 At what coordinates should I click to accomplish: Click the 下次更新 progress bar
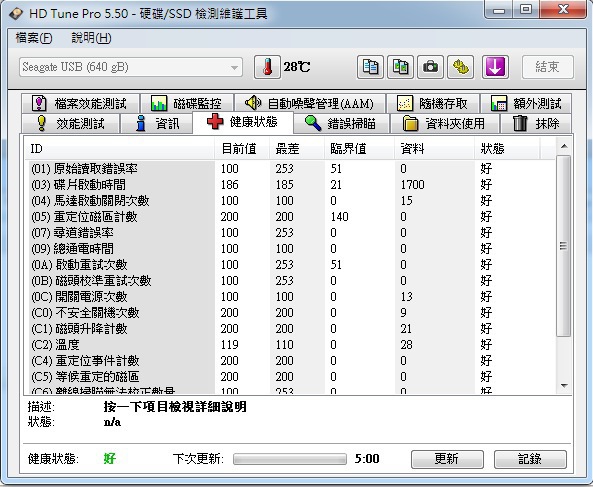click(x=290, y=459)
